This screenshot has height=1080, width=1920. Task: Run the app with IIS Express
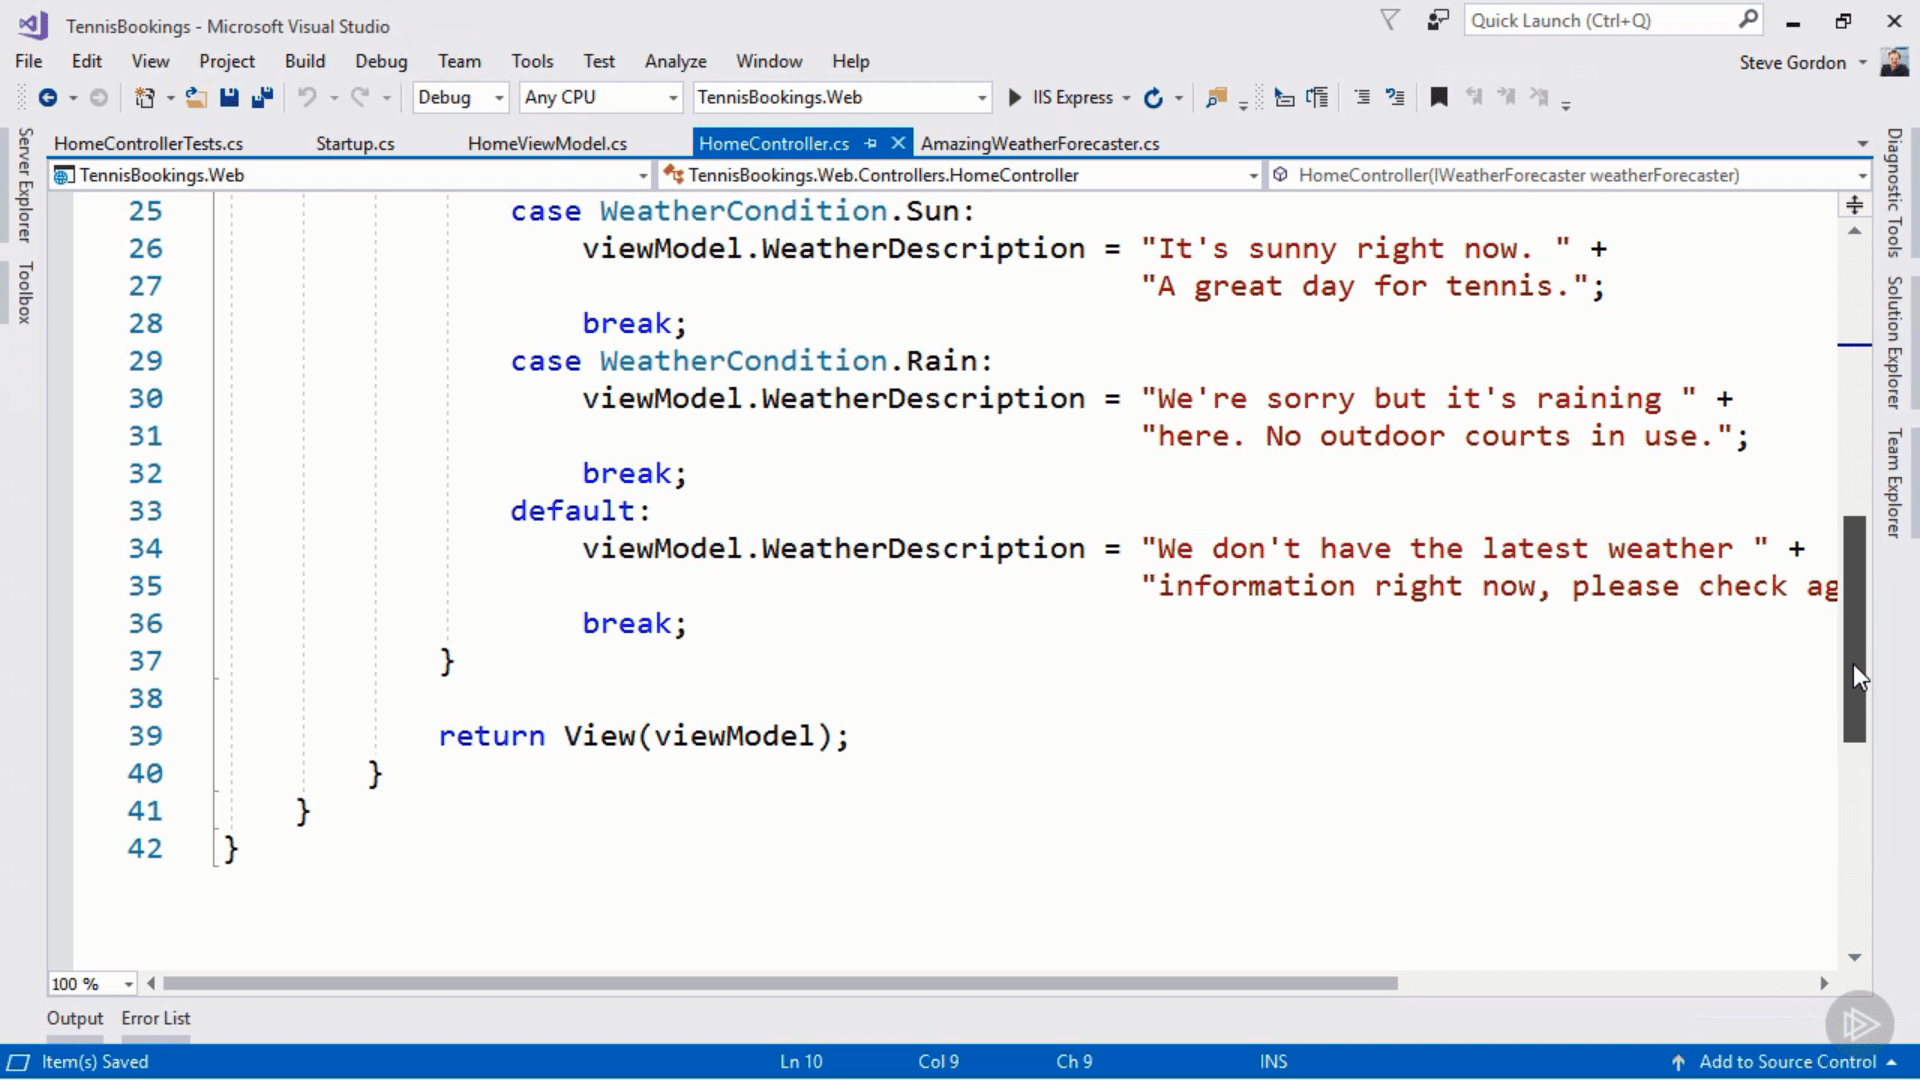click(1014, 97)
